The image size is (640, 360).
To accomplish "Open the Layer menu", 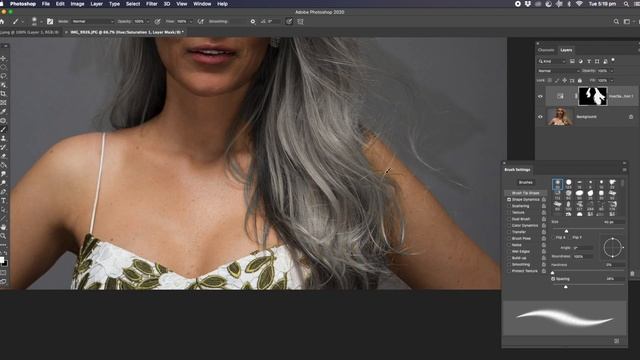I will point(96,4).
